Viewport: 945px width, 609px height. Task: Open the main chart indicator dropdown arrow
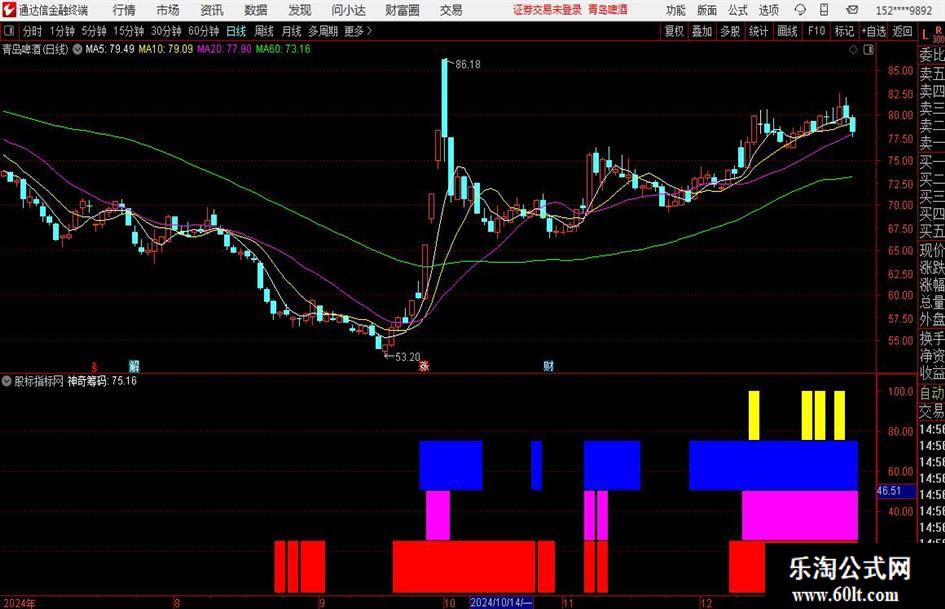click(x=77, y=49)
